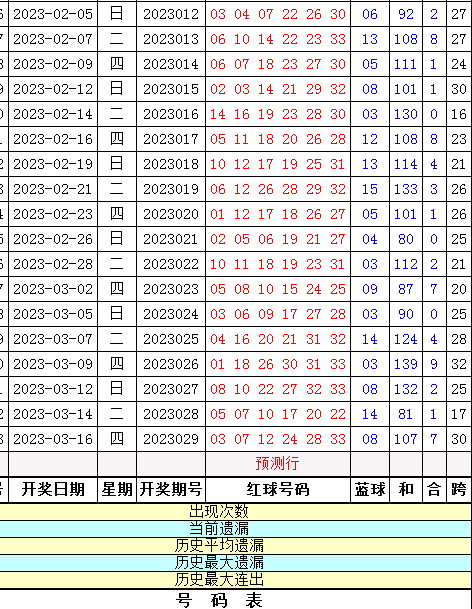
Task: Click issue number 2023029 cell
Action: pyautogui.click(x=171, y=439)
